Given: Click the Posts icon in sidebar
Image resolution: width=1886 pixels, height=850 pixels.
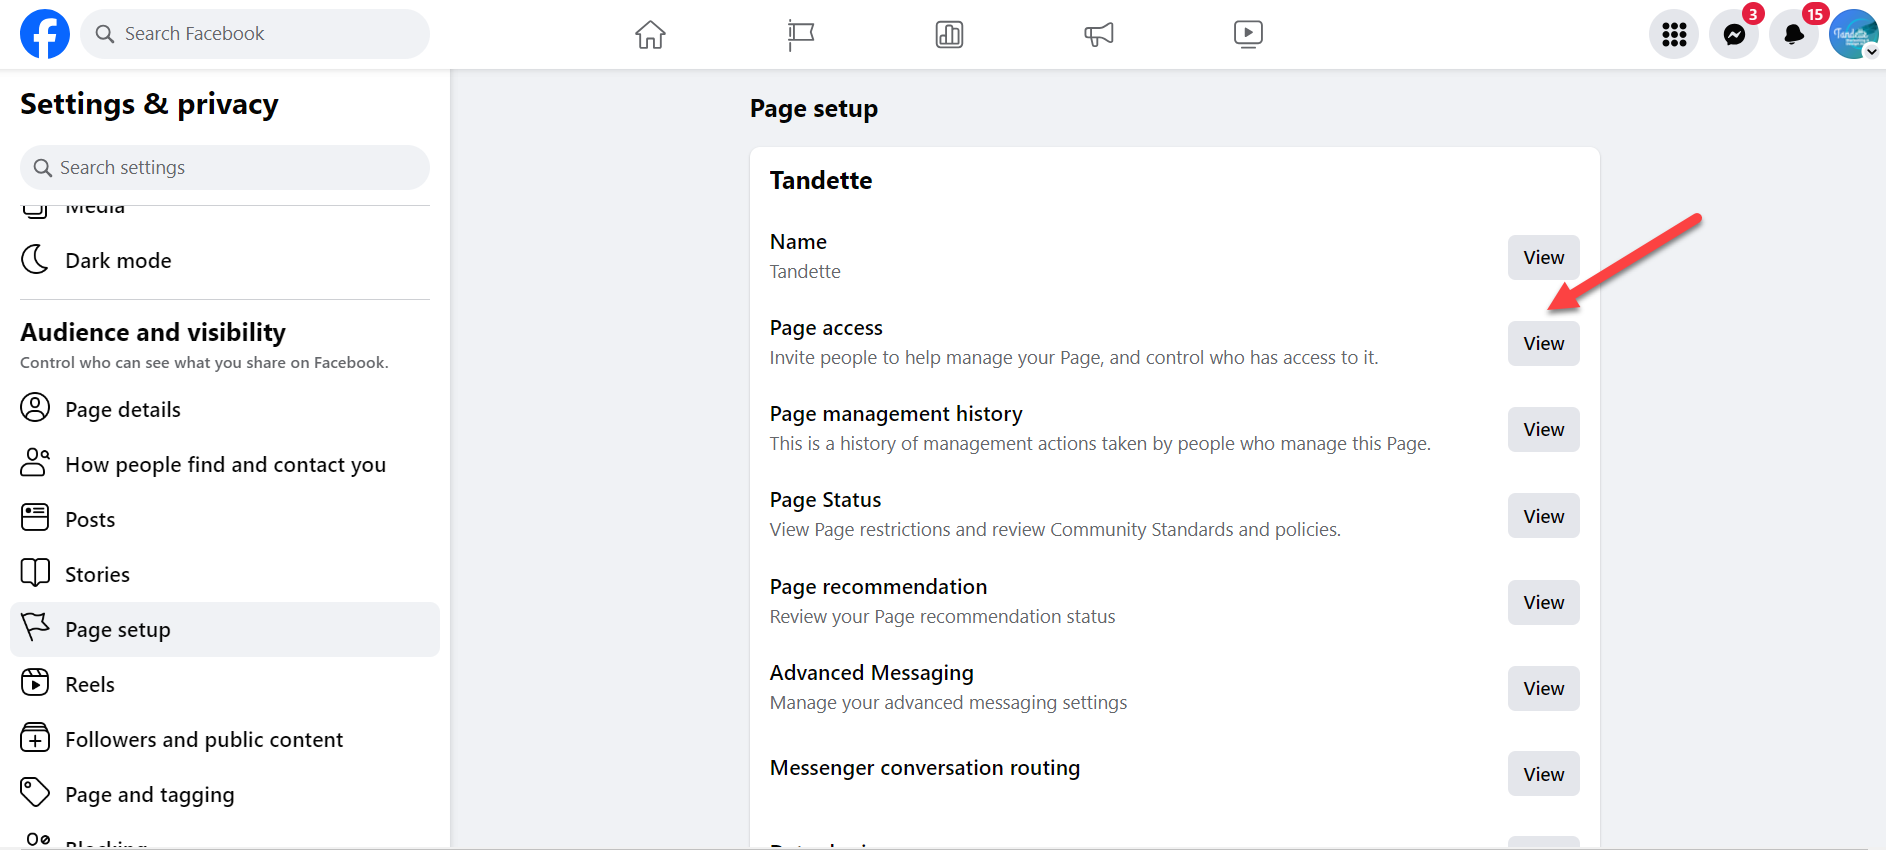Looking at the screenshot, I should coord(35,518).
